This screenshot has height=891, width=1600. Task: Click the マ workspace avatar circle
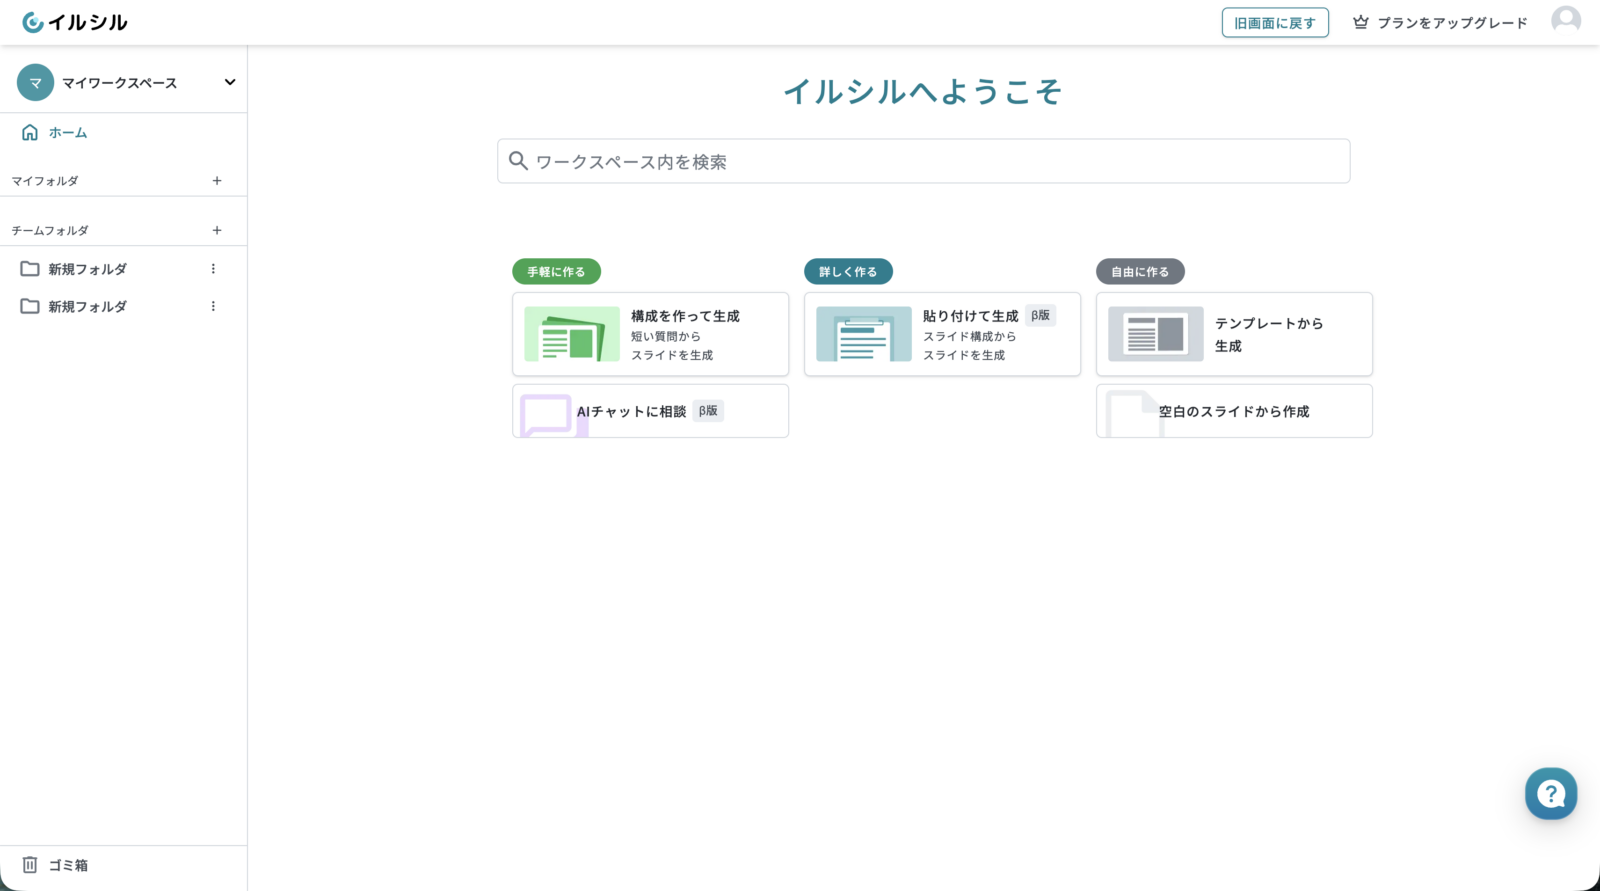[x=35, y=83]
